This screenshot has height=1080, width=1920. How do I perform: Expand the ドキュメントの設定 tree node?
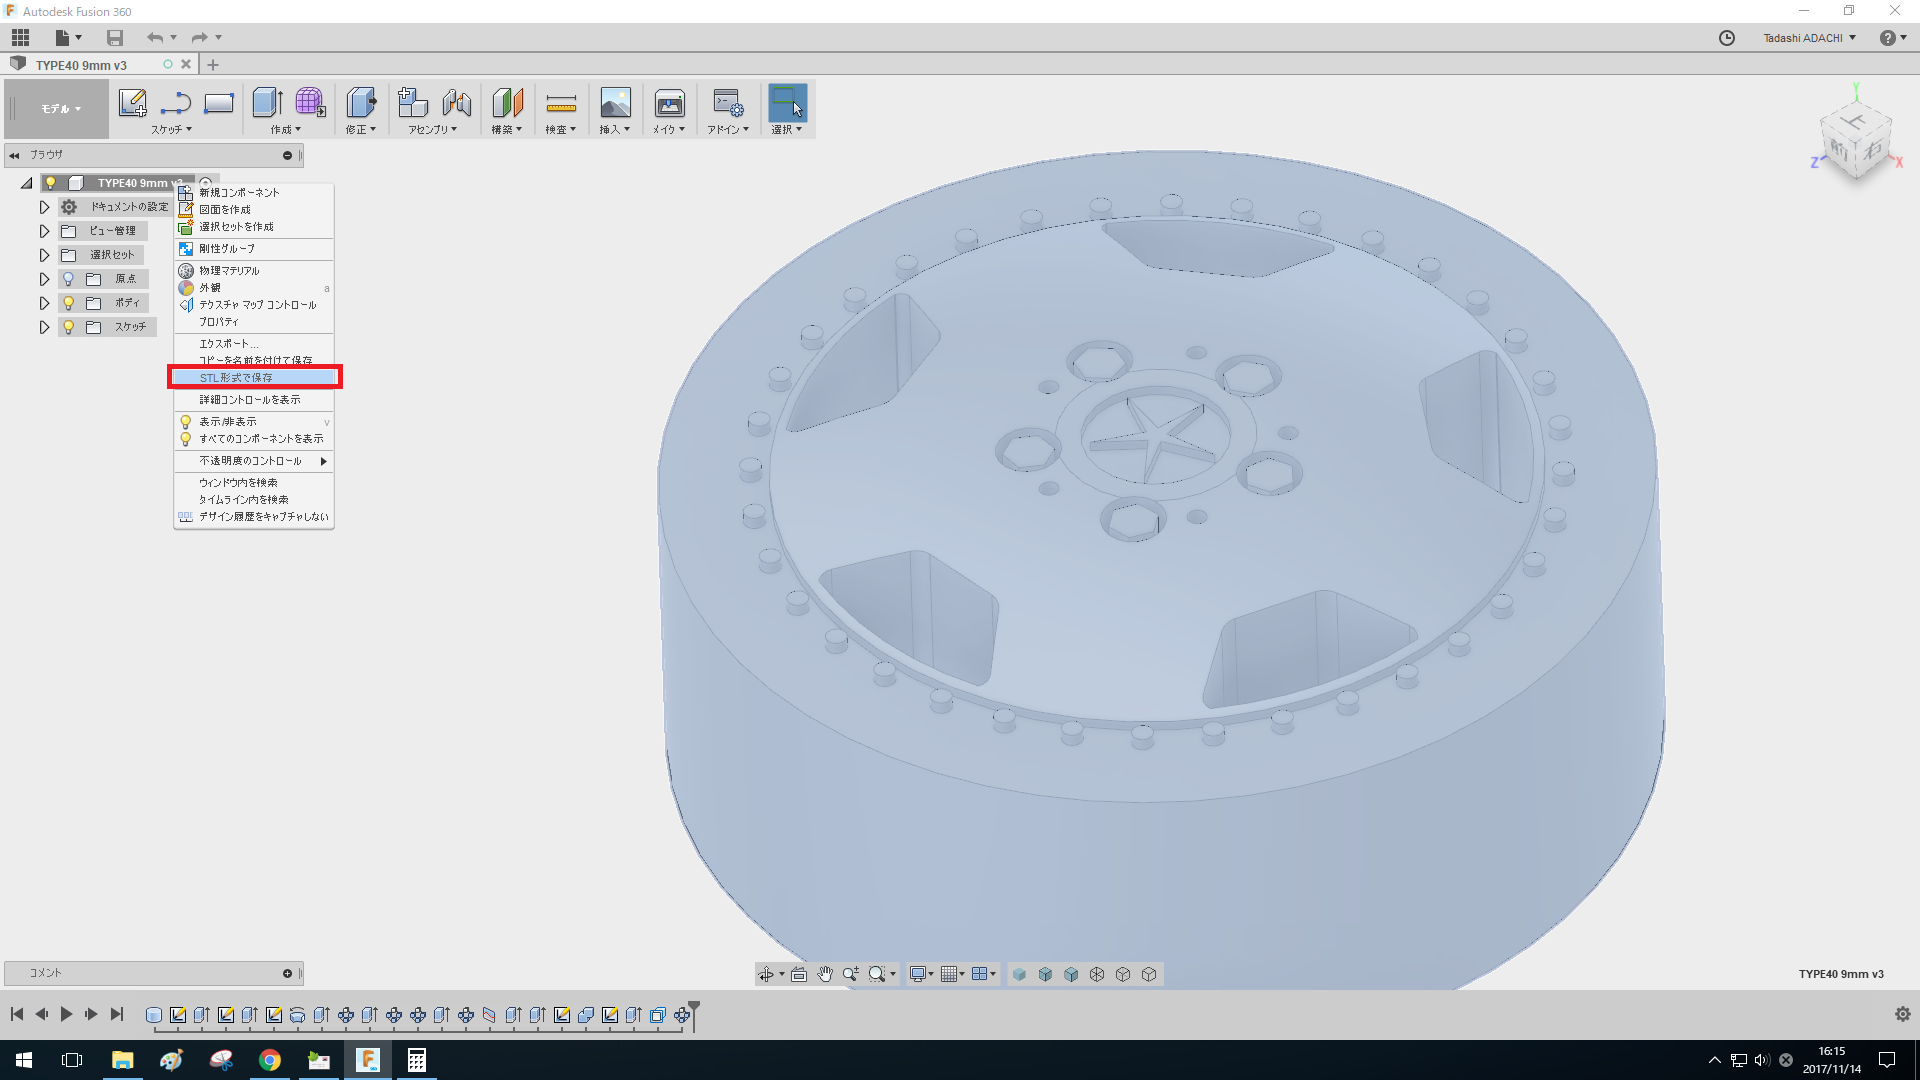click(44, 207)
